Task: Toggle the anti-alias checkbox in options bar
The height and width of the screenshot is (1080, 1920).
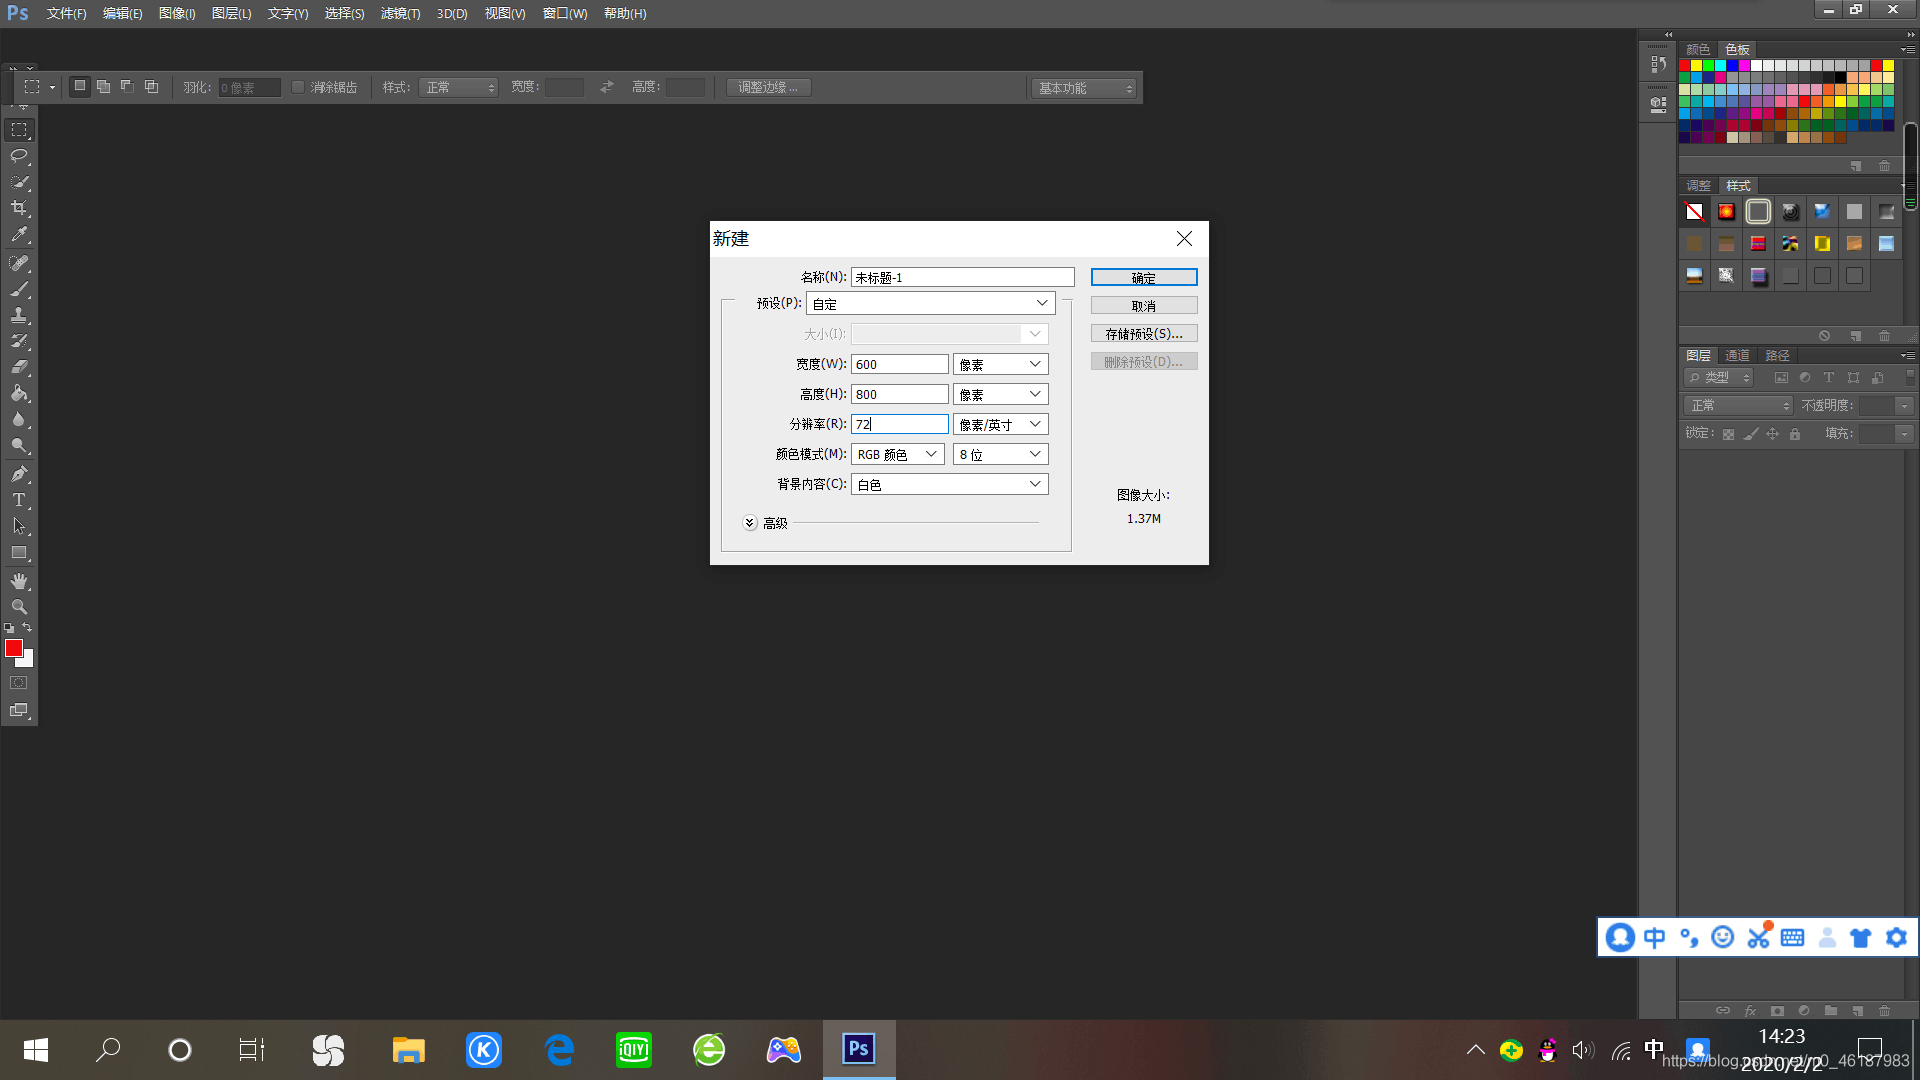Action: tap(298, 87)
